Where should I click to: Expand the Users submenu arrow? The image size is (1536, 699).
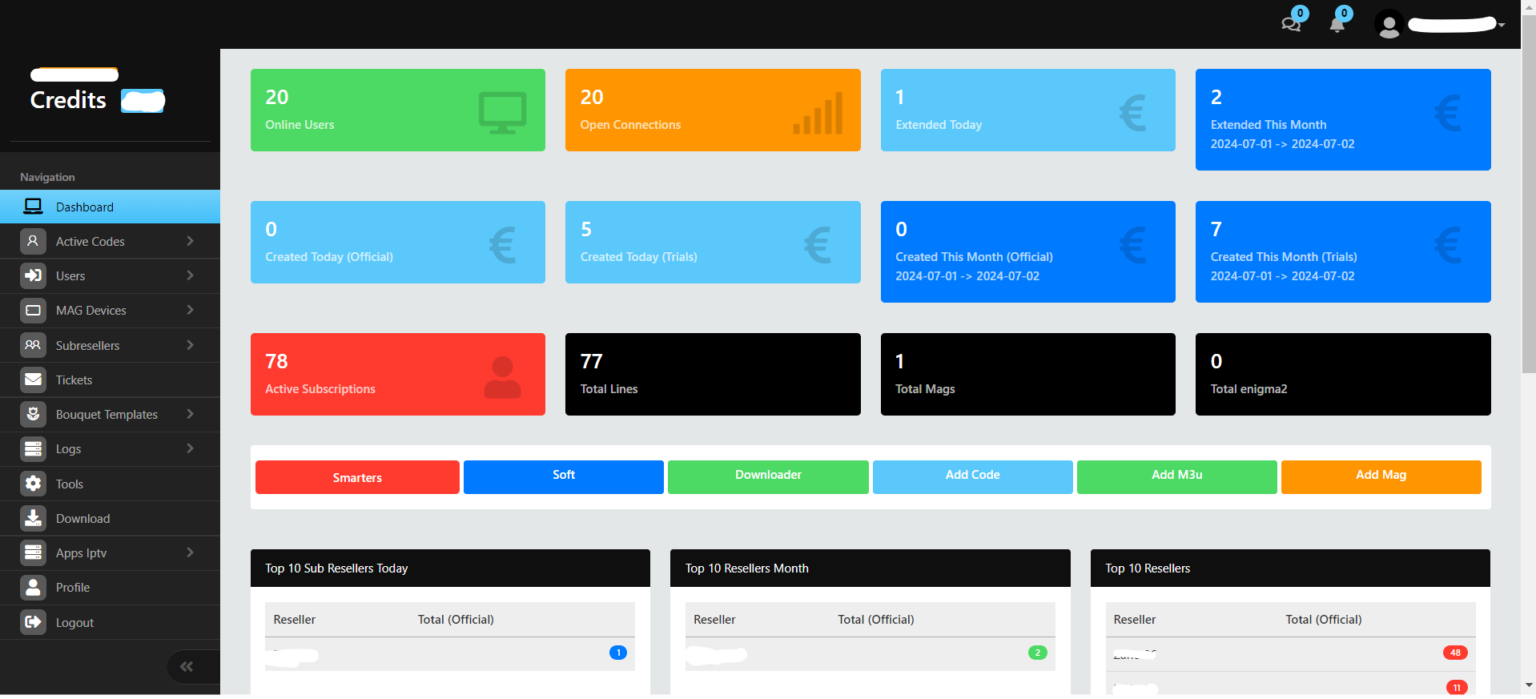[x=190, y=276]
